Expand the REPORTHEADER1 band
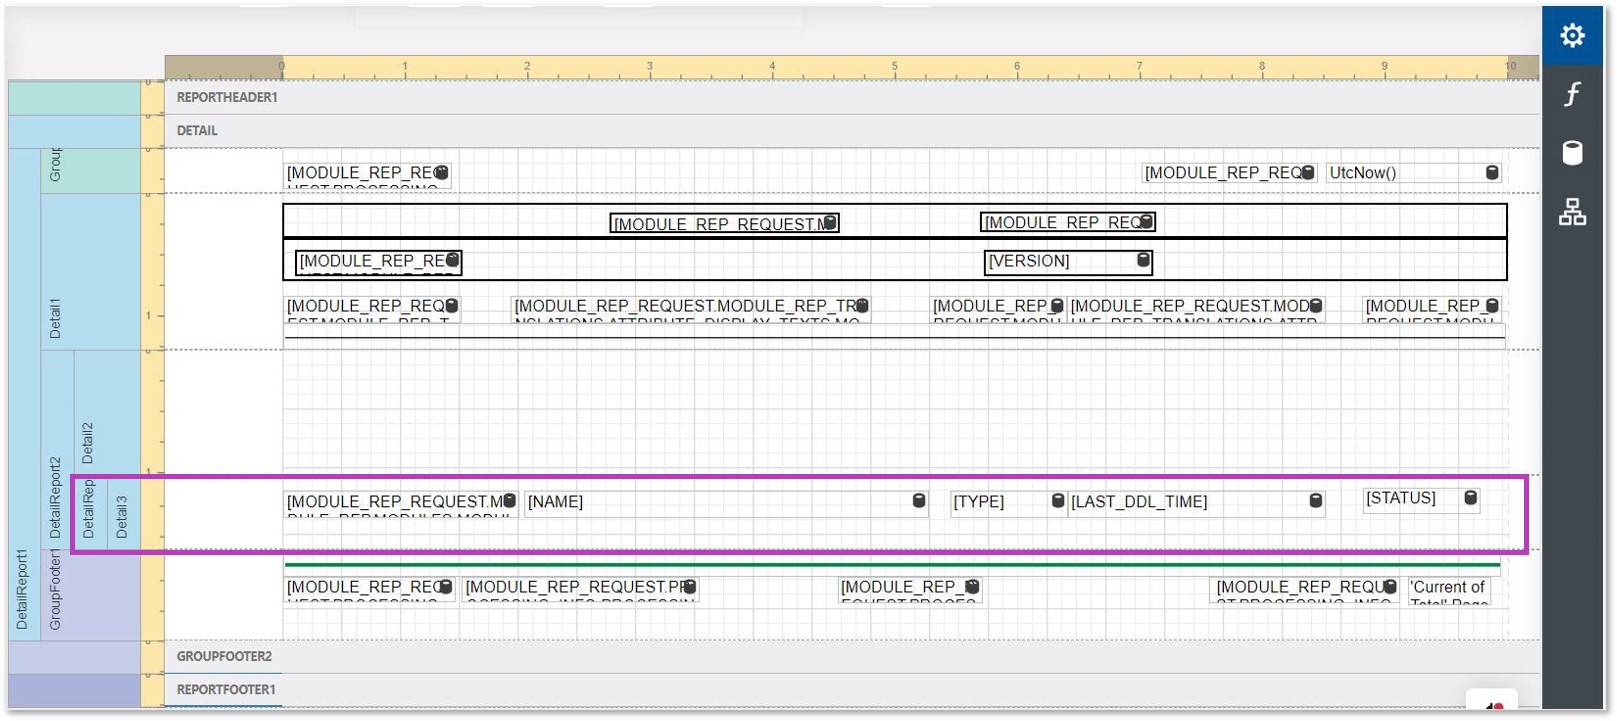 pos(227,97)
